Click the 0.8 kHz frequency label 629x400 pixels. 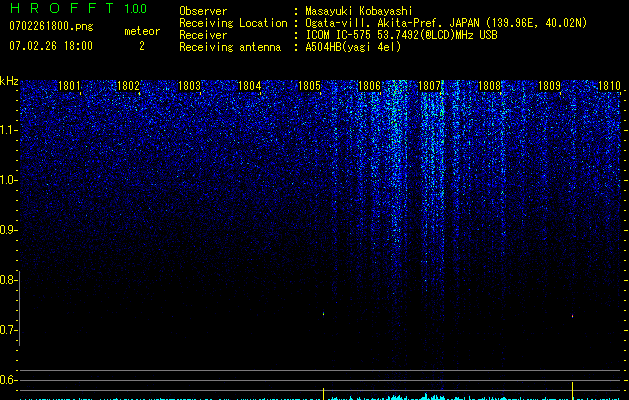click(8, 280)
